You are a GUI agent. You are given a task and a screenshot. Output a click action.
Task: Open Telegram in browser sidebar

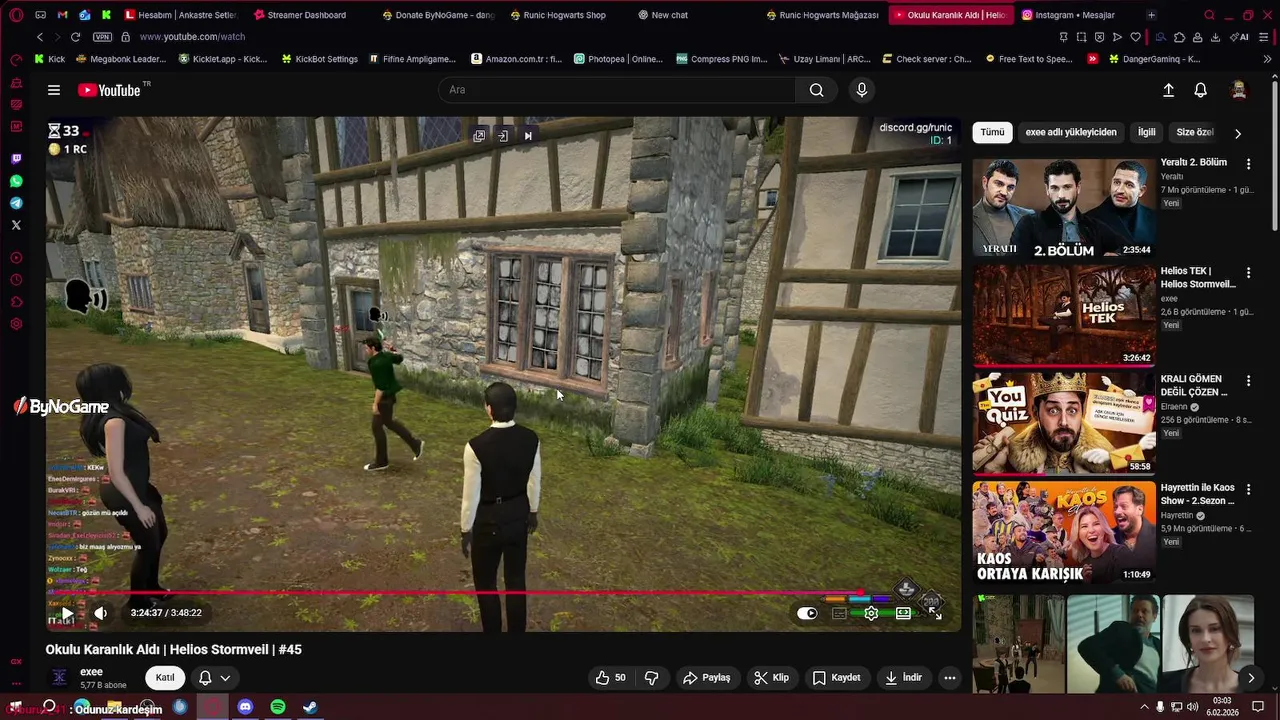point(16,203)
